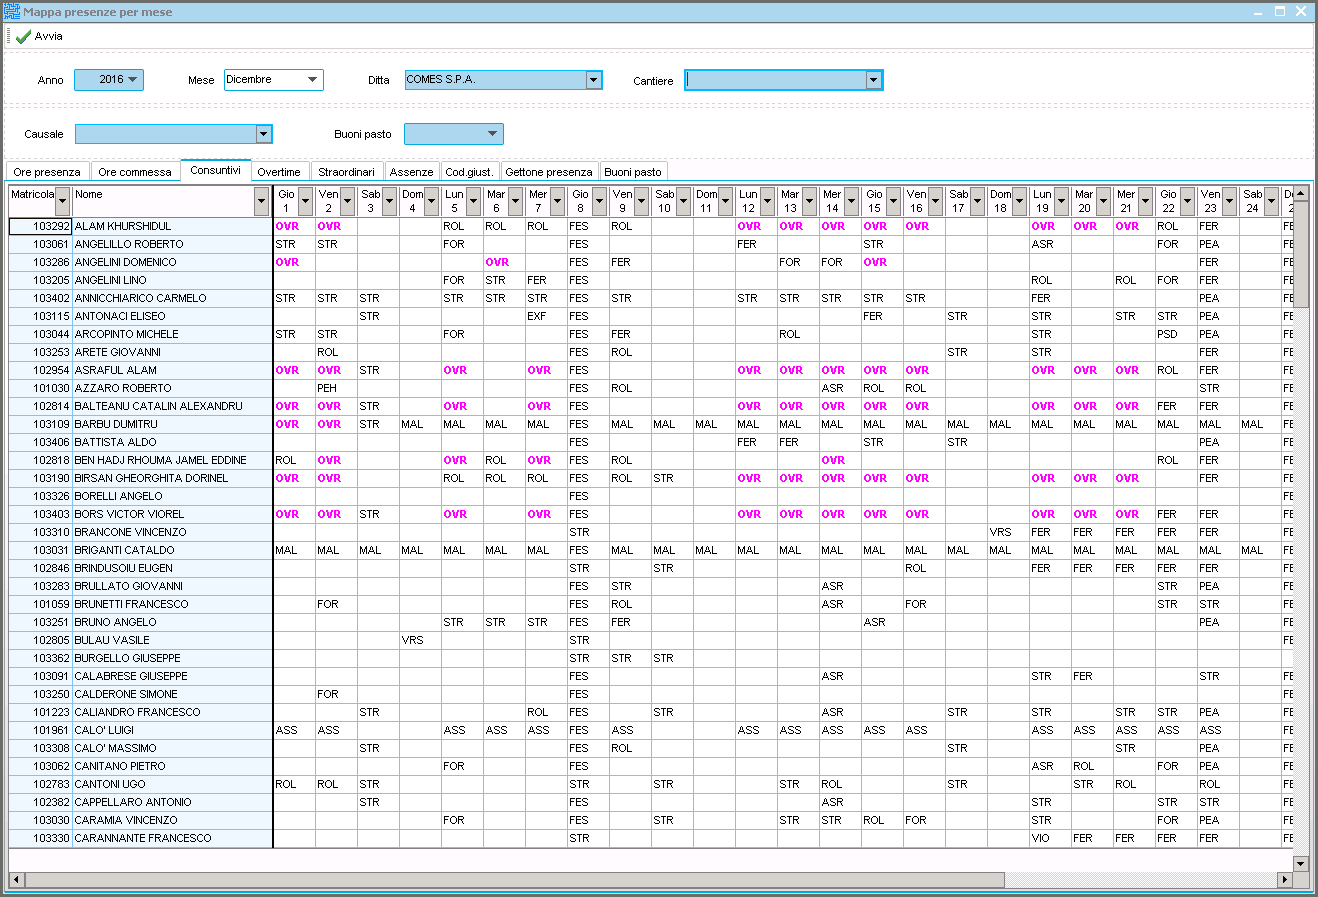Image resolution: width=1318 pixels, height=897 pixels.
Task: Click VRS cell in BULAU VASILE row
Action: 420,640
